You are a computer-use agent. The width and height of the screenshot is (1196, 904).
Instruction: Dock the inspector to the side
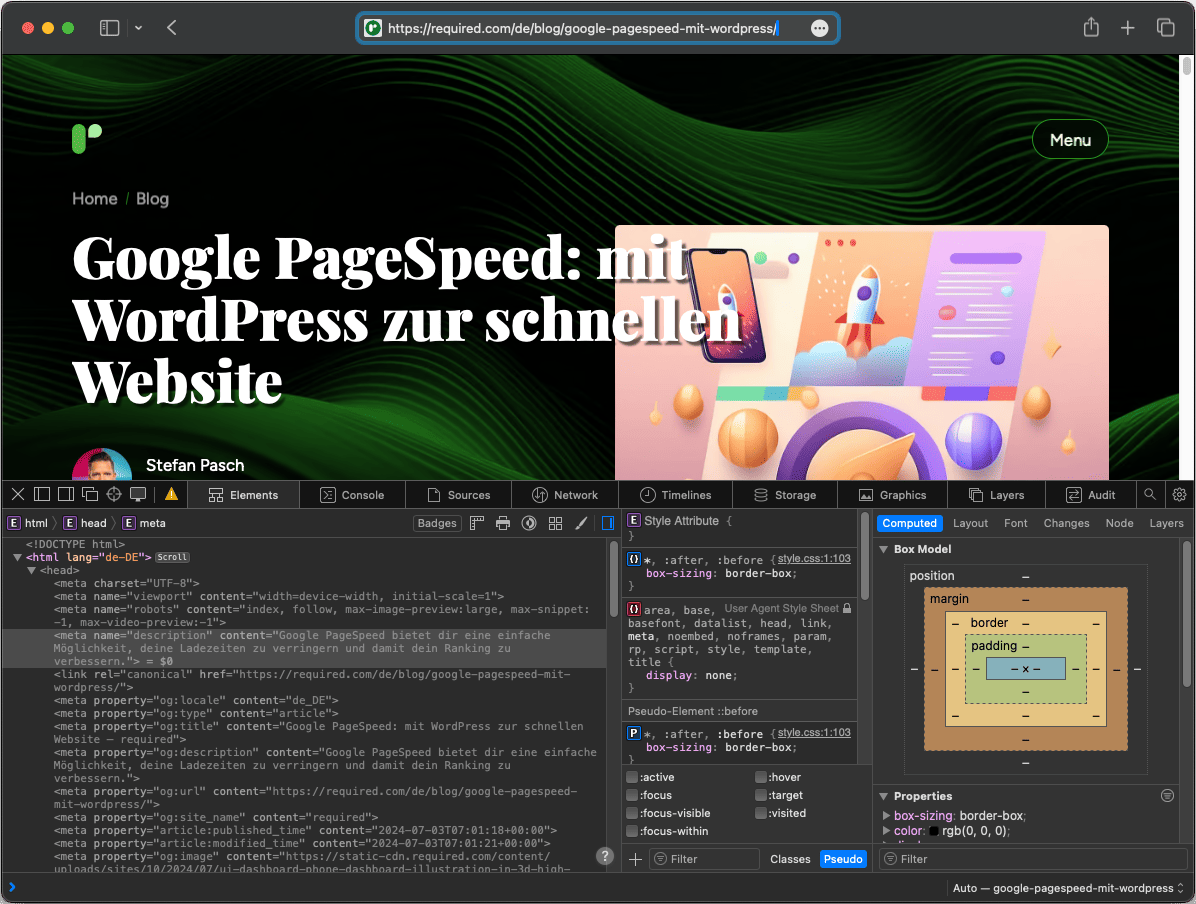65,494
